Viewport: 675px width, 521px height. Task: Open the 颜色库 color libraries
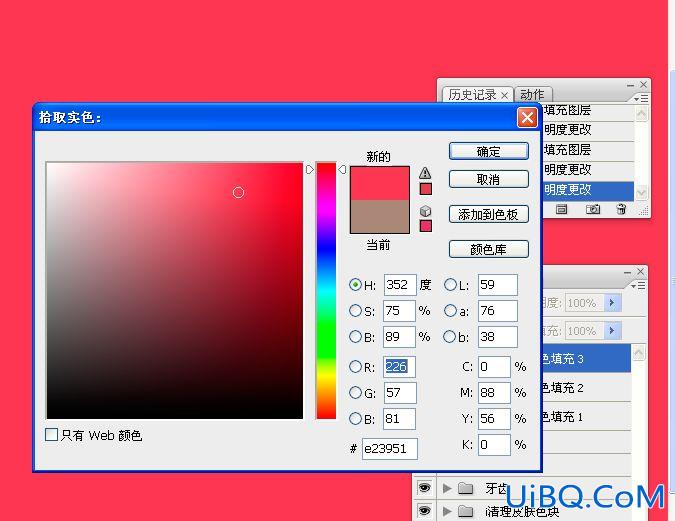489,249
